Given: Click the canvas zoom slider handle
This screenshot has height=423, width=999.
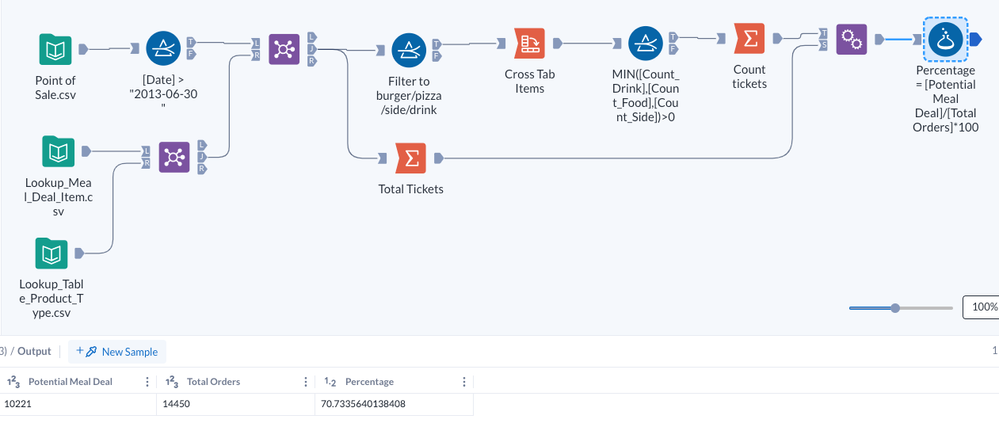Looking at the screenshot, I should point(895,308).
